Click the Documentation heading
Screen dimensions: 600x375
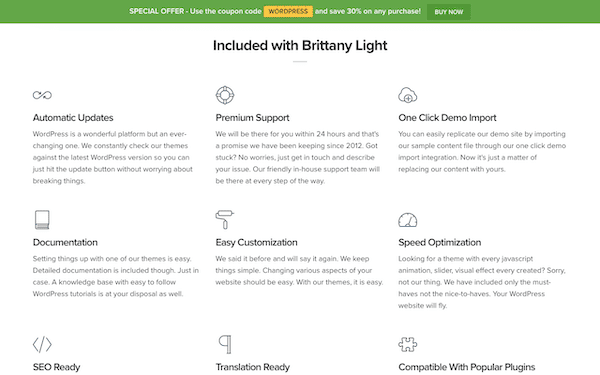(x=65, y=243)
